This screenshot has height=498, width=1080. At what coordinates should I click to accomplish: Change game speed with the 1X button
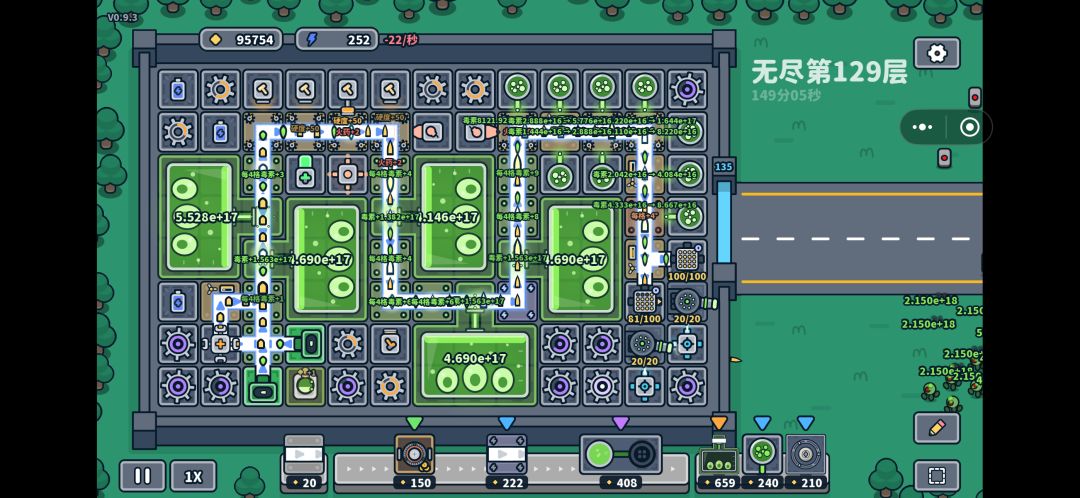(194, 476)
